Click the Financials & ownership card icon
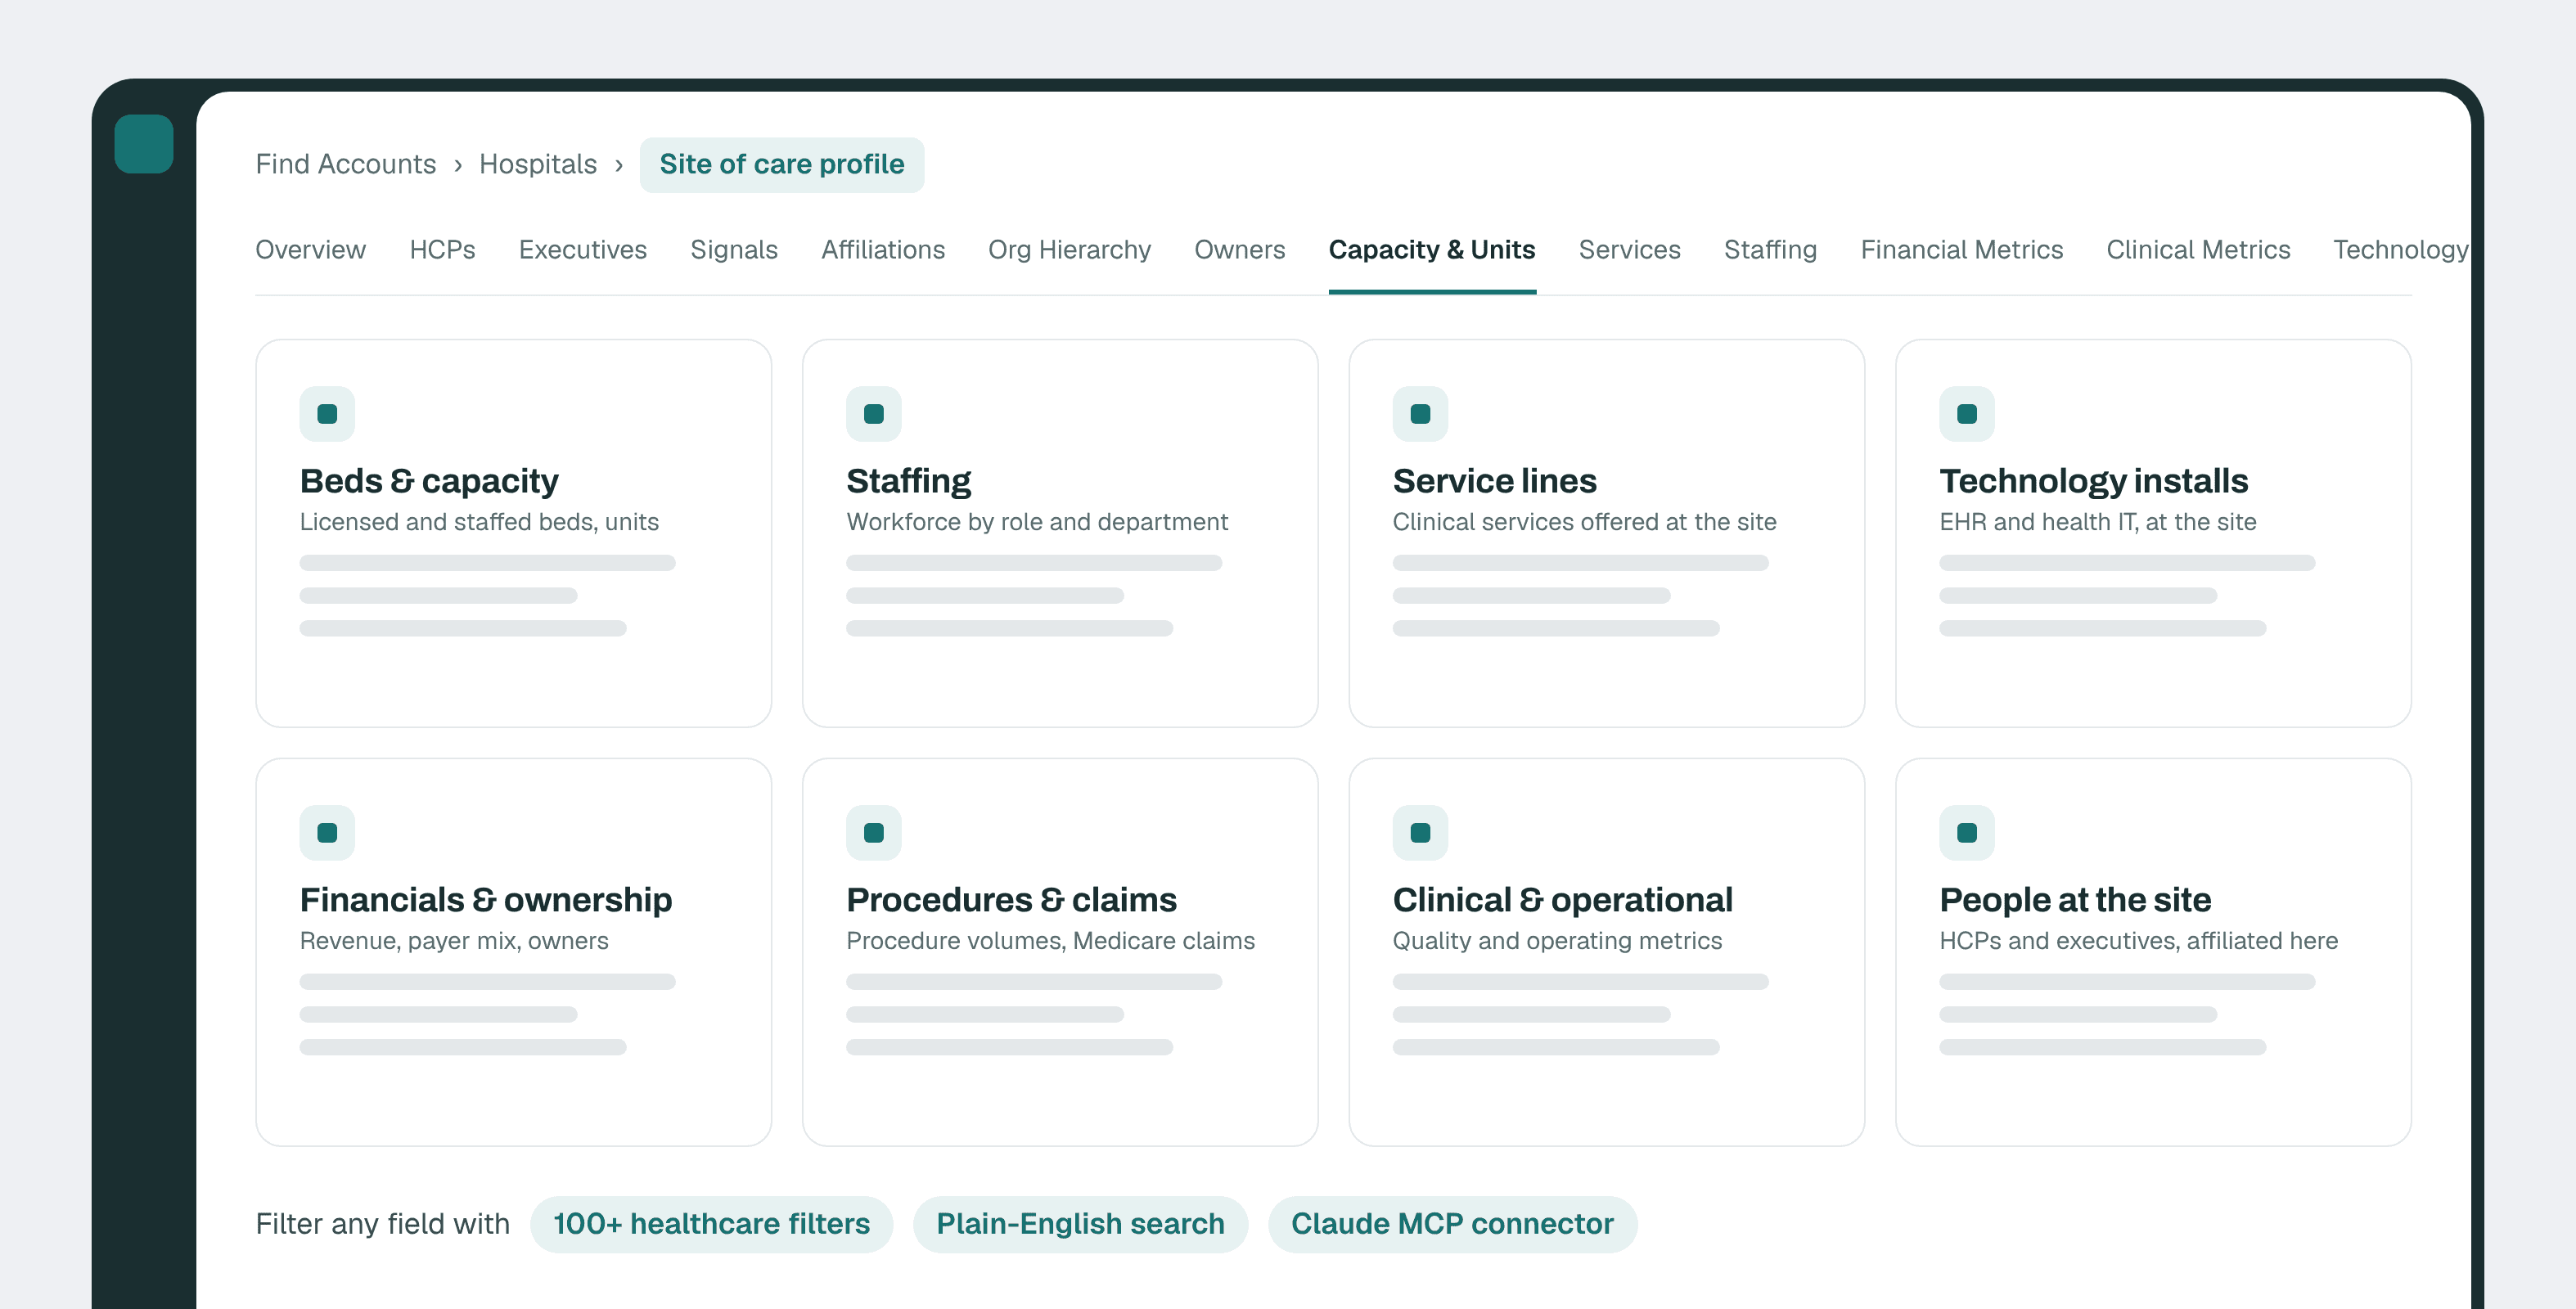 pyautogui.click(x=327, y=833)
